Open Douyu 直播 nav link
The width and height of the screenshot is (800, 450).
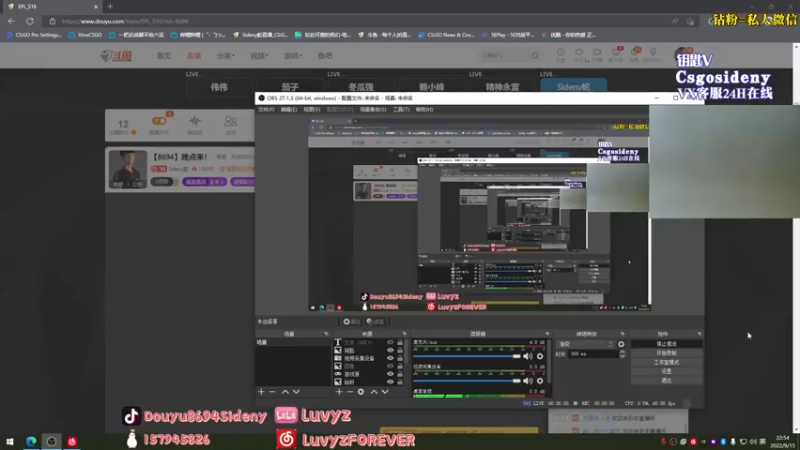pyautogui.click(x=194, y=56)
